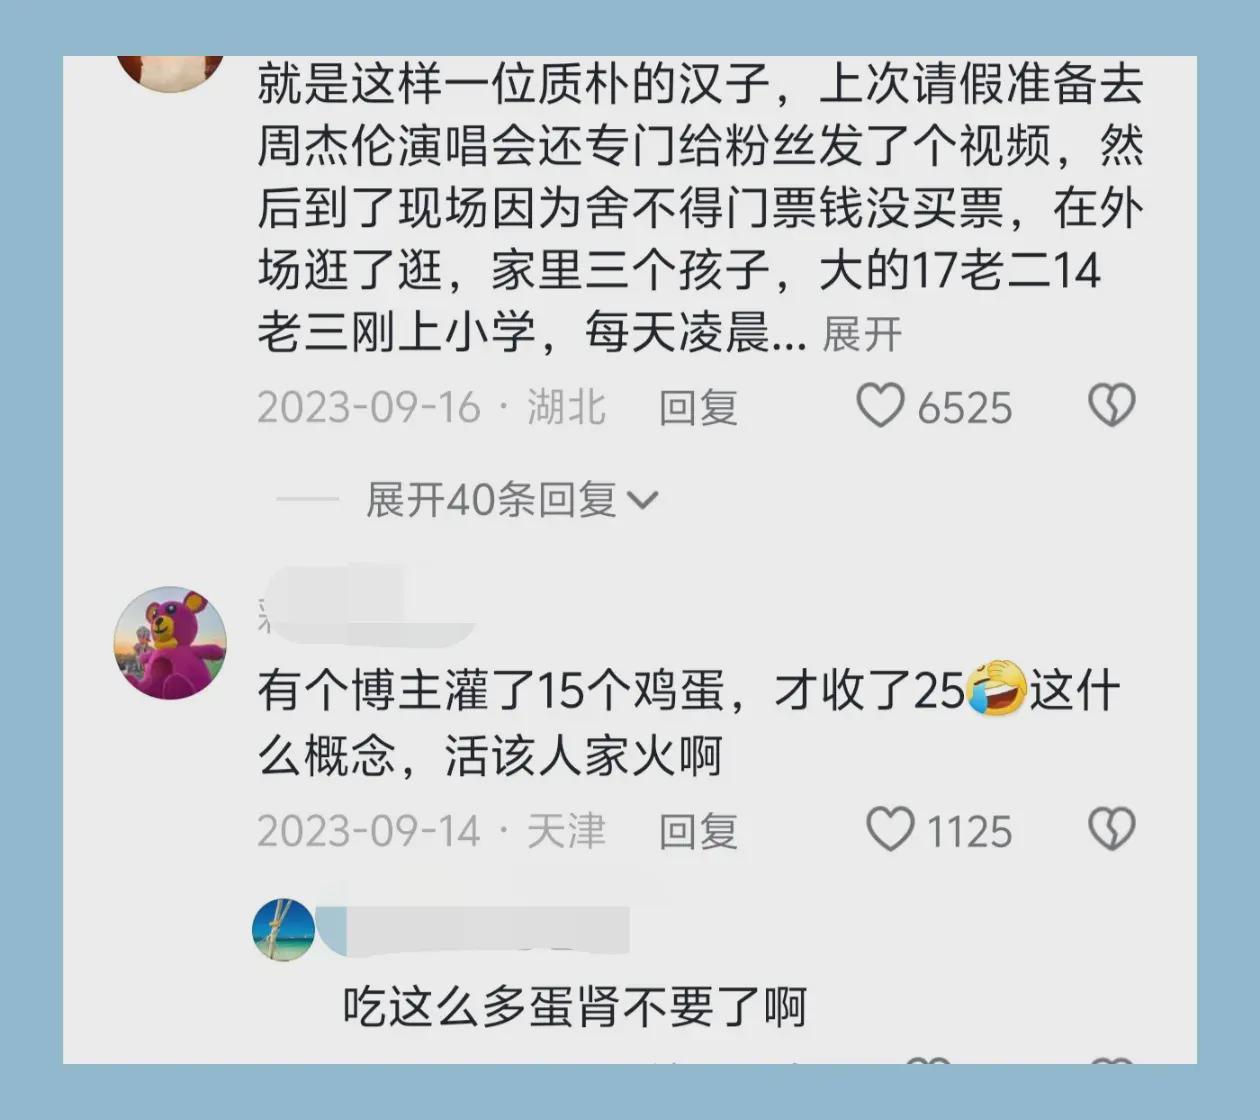Tap the 6525 like count

pyautogui.click(x=965, y=408)
